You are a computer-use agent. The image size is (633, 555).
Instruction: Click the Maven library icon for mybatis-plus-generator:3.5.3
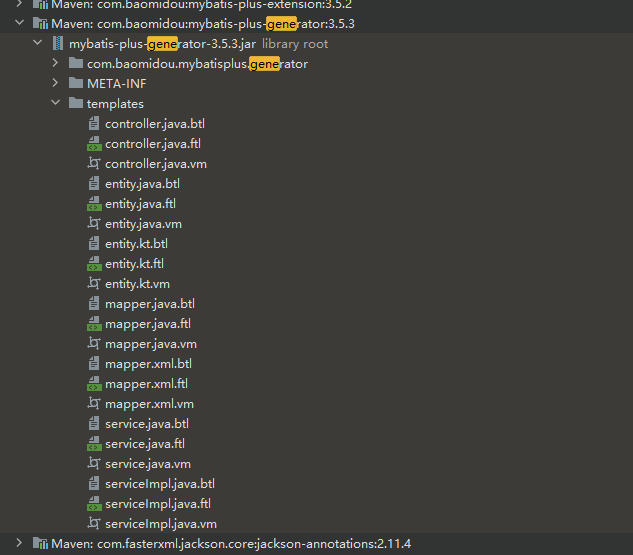click(40, 23)
